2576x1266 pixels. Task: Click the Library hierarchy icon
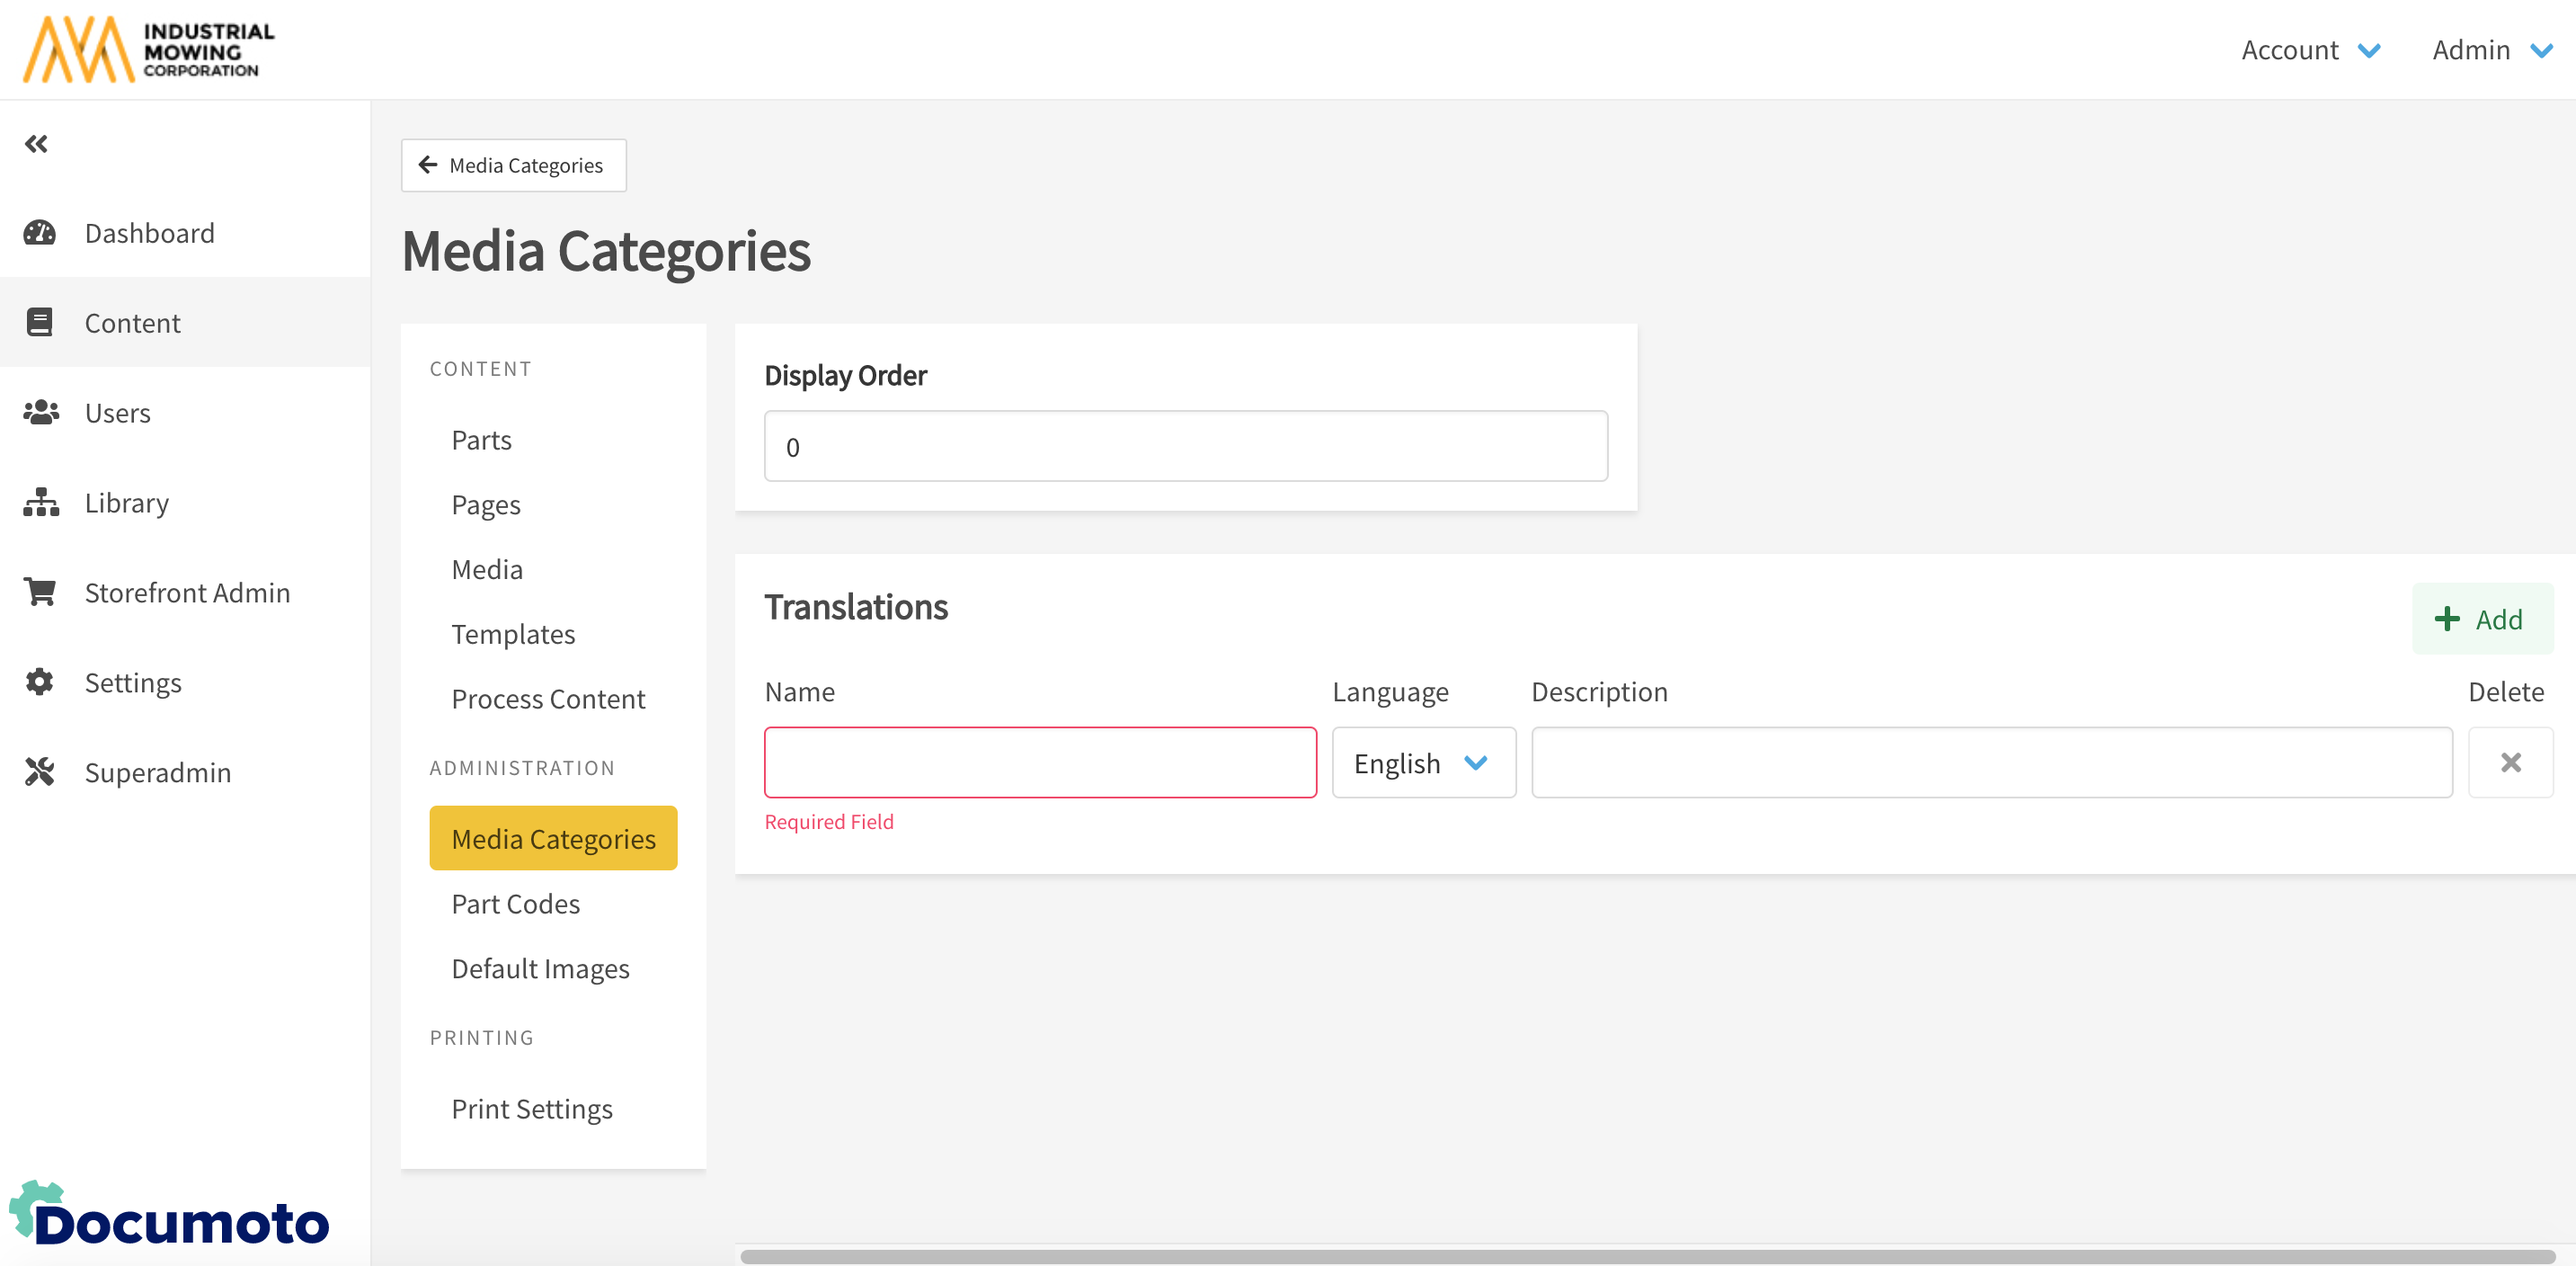(x=40, y=502)
